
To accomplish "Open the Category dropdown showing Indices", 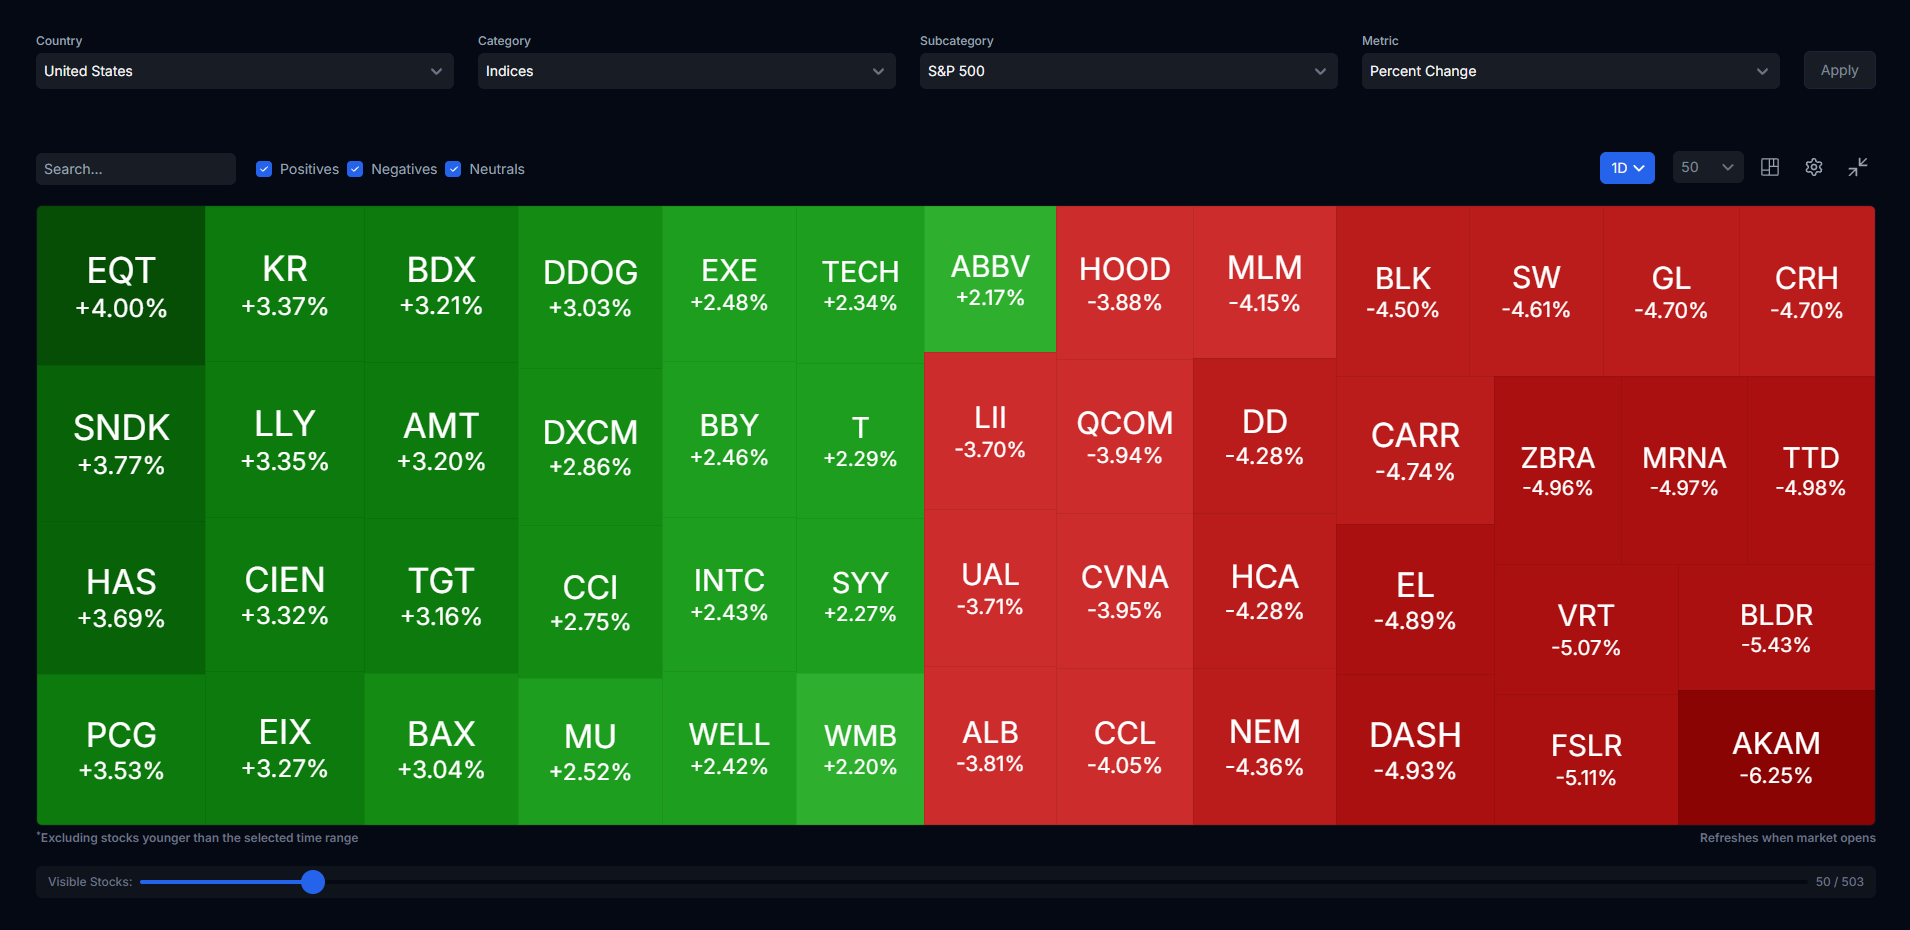I will point(687,71).
